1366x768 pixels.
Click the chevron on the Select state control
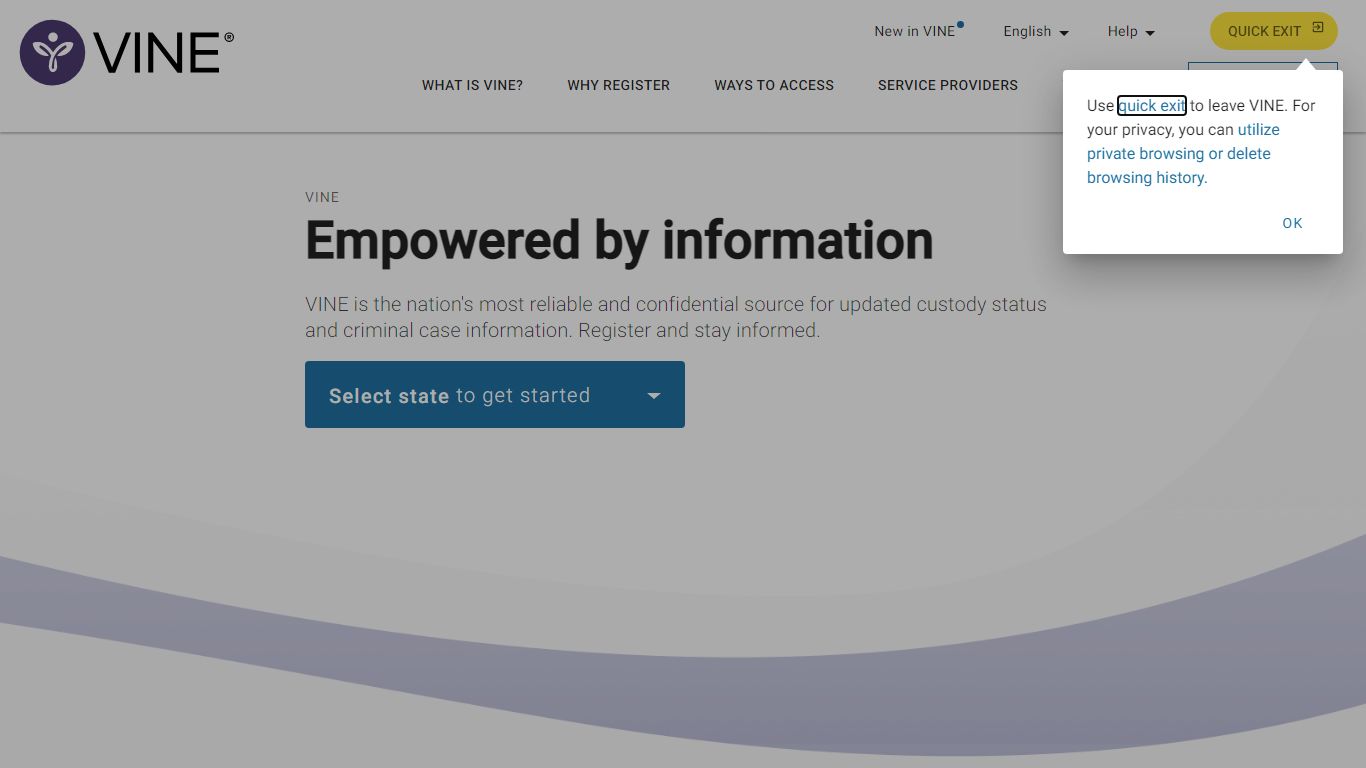click(x=653, y=394)
